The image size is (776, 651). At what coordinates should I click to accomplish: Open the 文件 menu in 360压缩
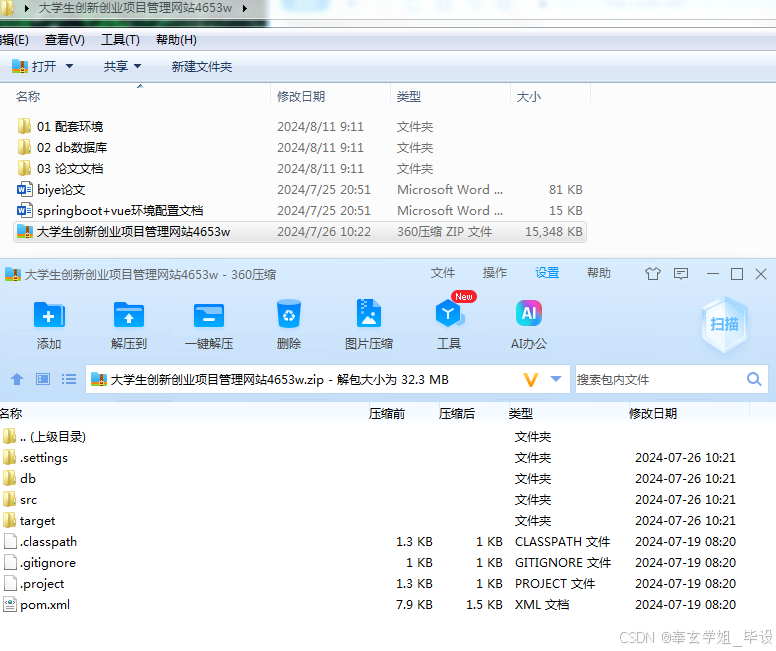click(442, 273)
